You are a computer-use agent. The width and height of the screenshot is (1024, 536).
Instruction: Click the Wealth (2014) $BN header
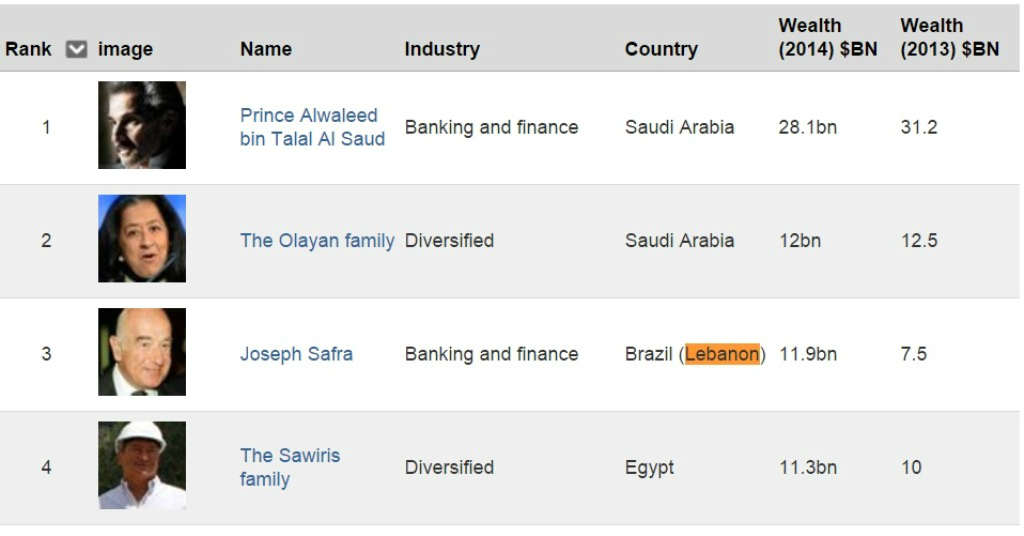tap(827, 37)
